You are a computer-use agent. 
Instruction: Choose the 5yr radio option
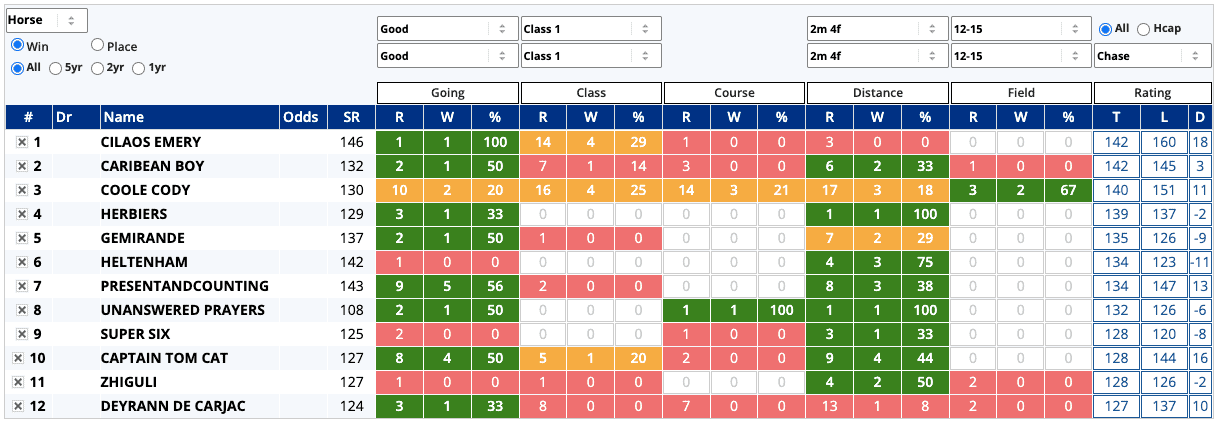click(56, 68)
